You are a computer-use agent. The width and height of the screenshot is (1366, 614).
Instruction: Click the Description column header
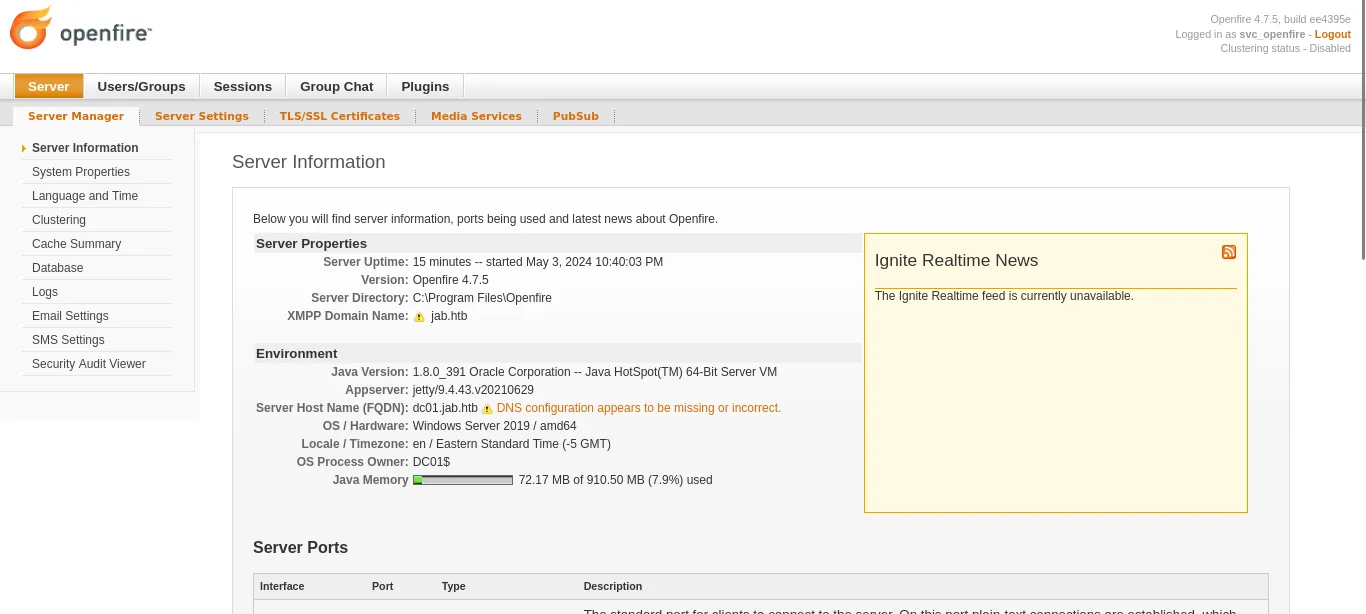[613, 586]
